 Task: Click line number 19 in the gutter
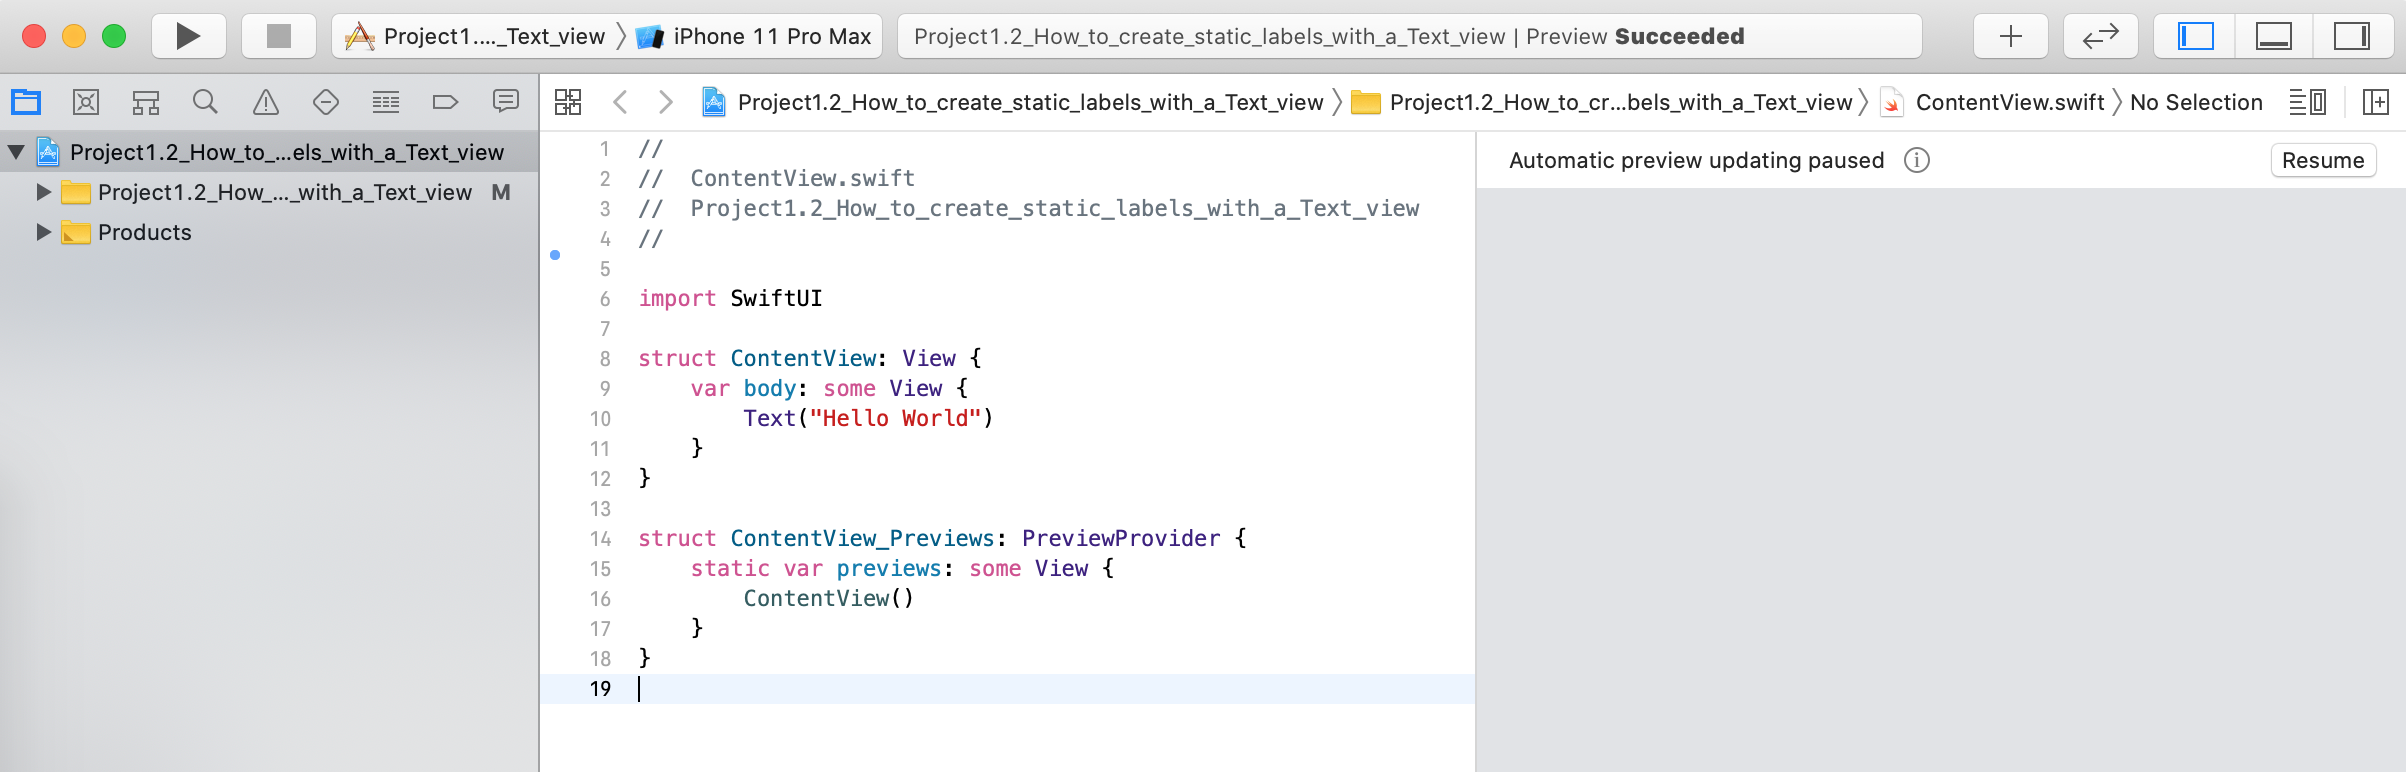[x=600, y=688]
